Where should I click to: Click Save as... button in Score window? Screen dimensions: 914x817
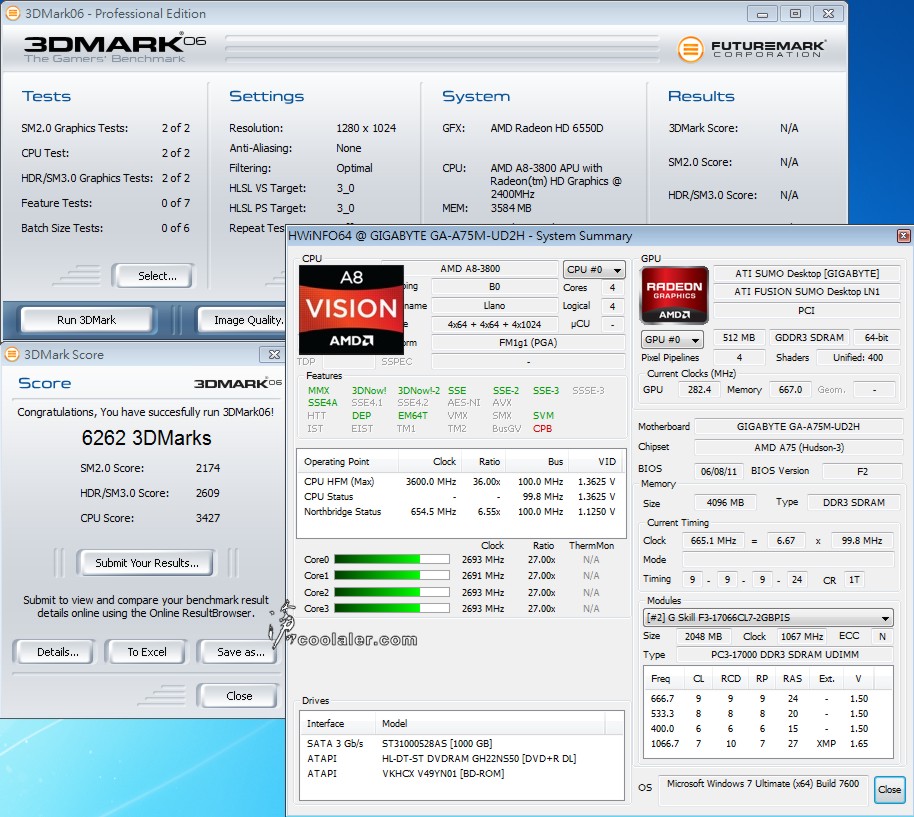[x=240, y=652]
